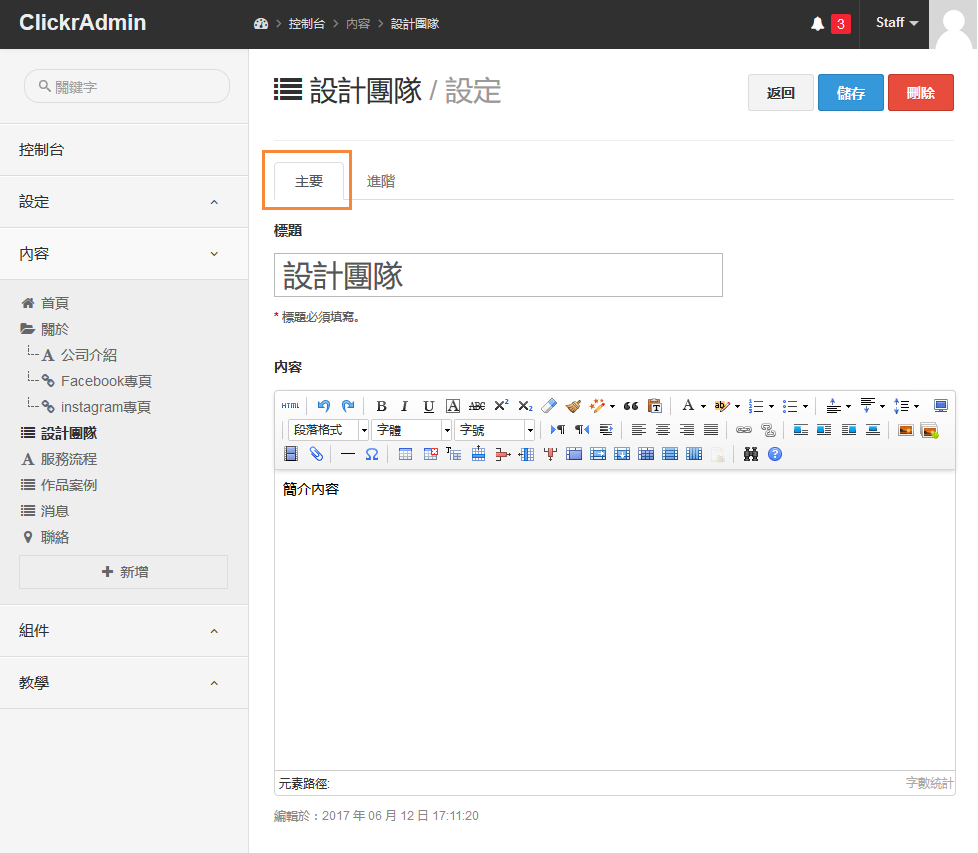The height and width of the screenshot is (853, 978).
Task: Justify the text alignment
Action: (710, 430)
